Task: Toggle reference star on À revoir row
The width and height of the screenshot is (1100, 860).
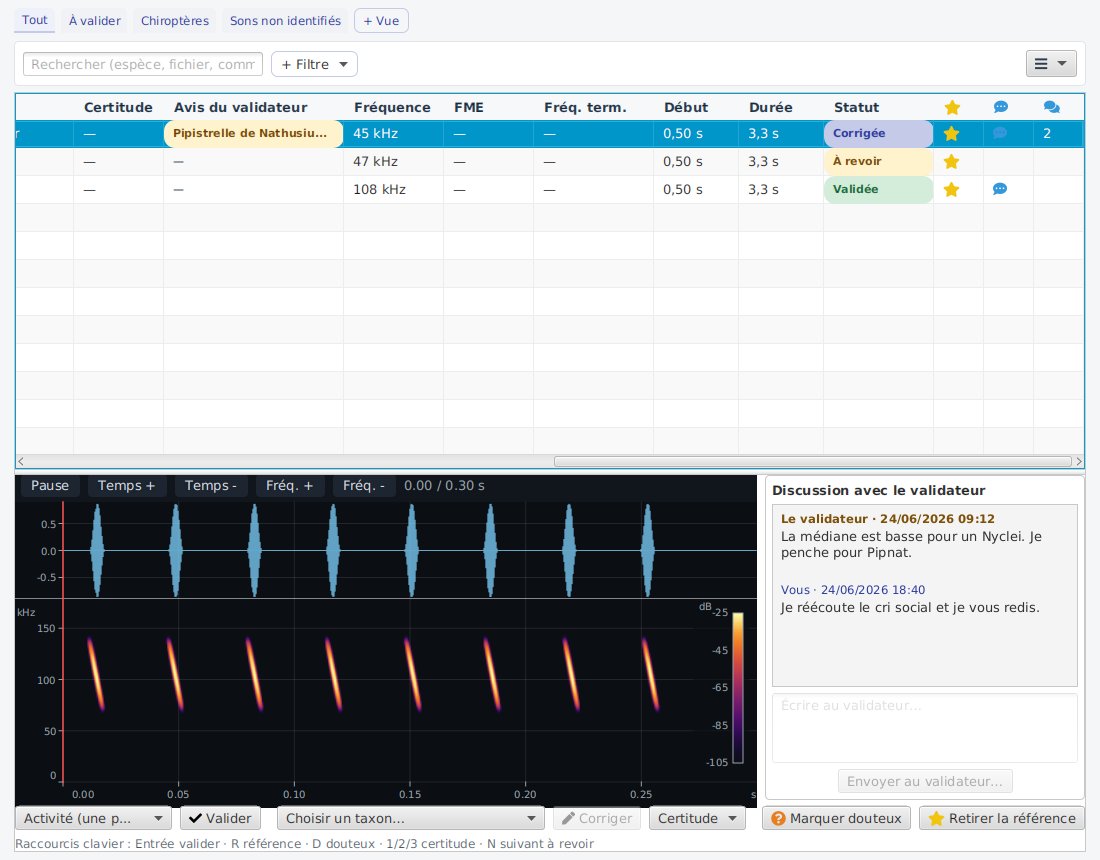Action: coord(951,161)
